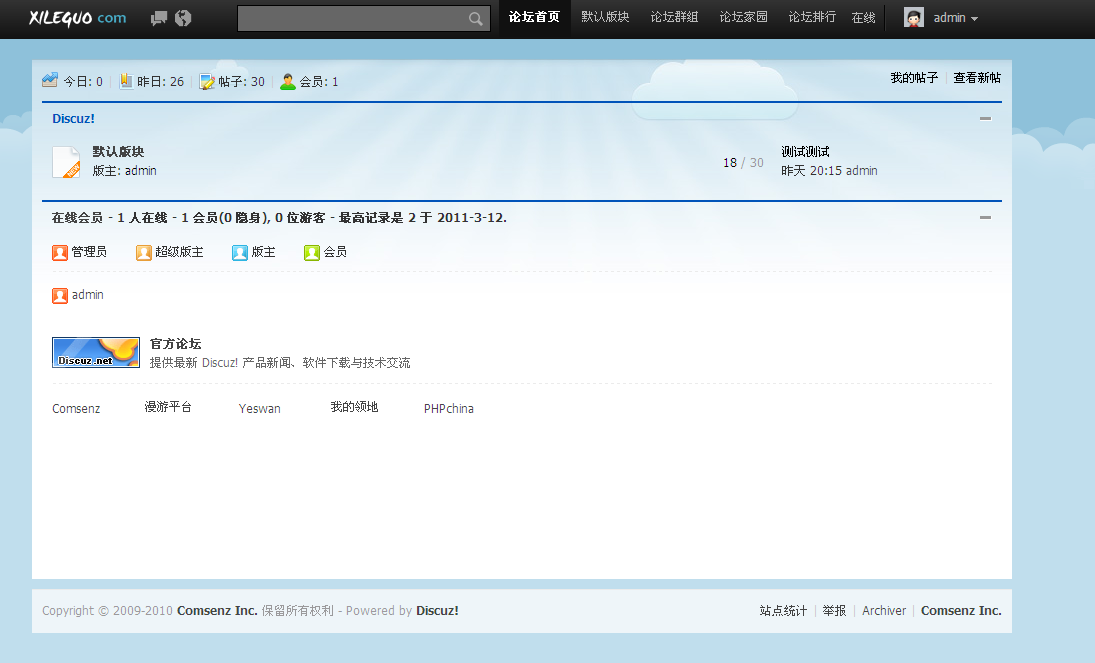Open latest thread 测试测试
This screenshot has height=663, width=1095.
(x=805, y=152)
